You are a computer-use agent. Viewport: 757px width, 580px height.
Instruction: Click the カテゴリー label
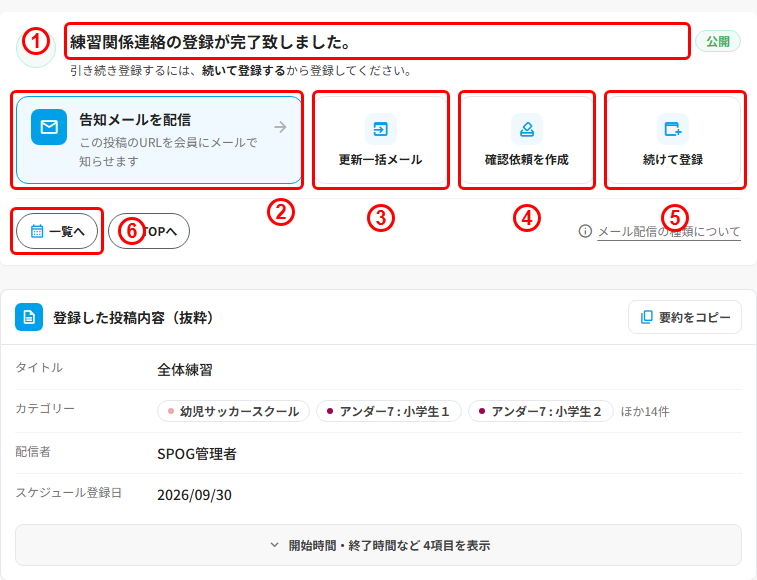tap(45, 409)
